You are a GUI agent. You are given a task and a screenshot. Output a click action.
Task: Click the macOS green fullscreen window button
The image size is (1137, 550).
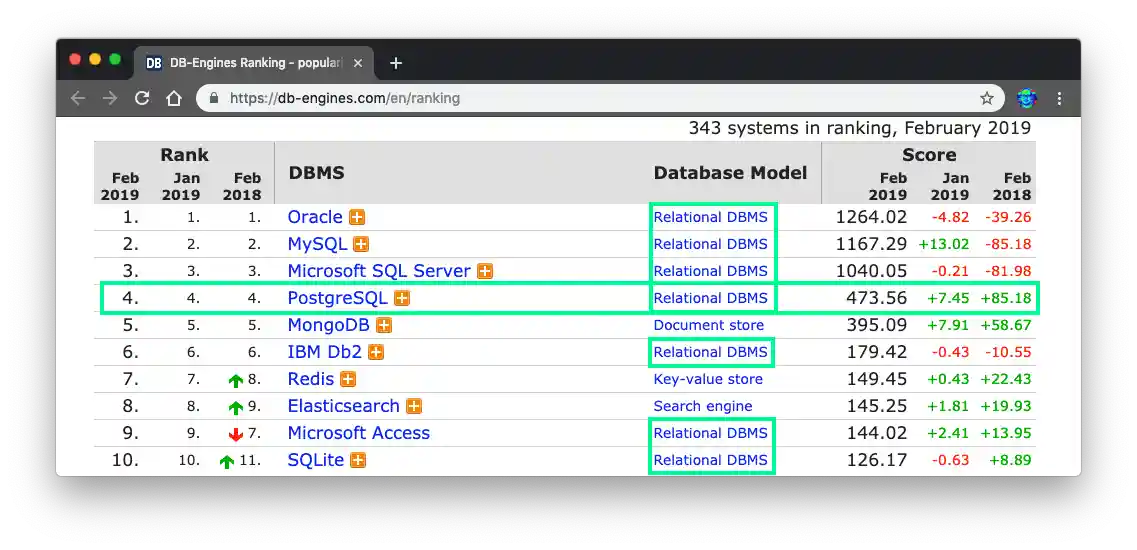(115, 59)
